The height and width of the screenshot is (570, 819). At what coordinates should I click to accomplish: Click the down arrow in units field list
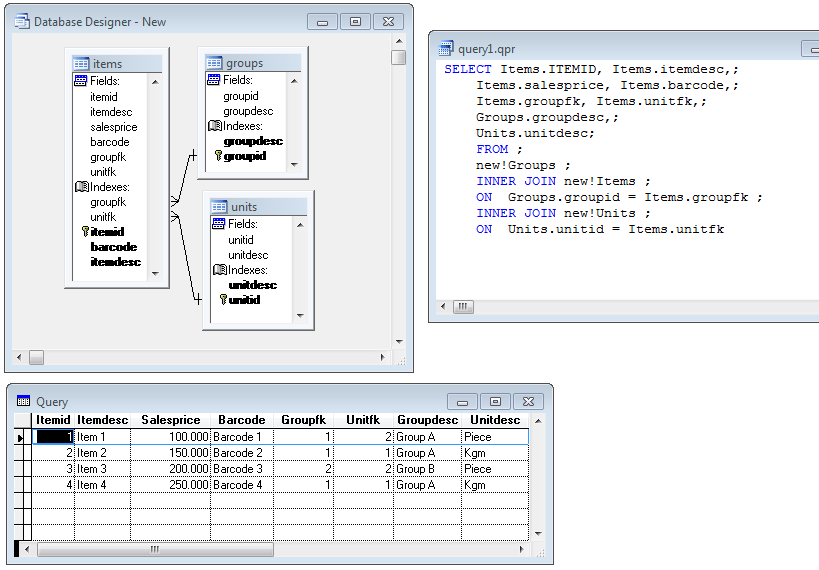click(300, 316)
